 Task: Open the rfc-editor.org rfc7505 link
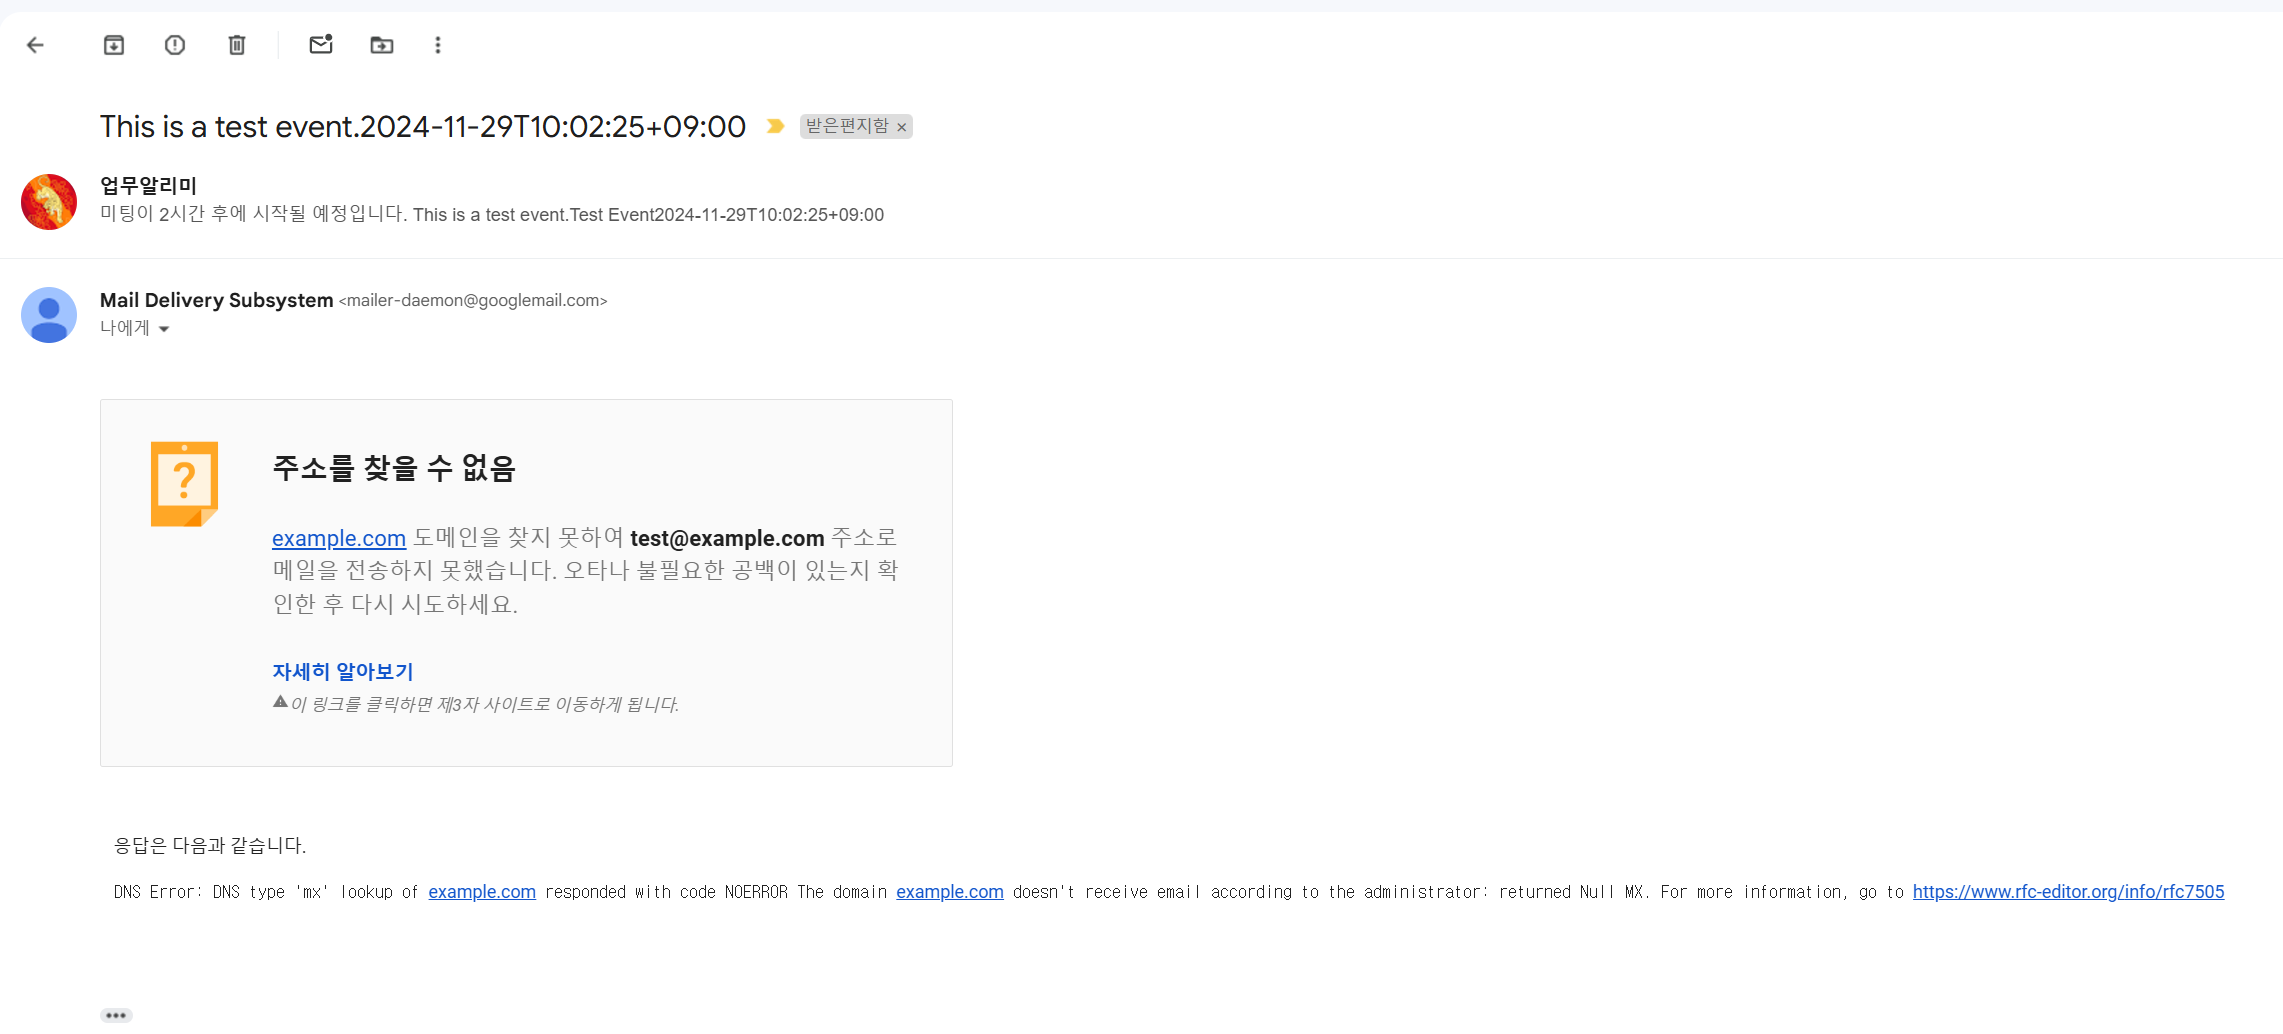(x=2069, y=892)
